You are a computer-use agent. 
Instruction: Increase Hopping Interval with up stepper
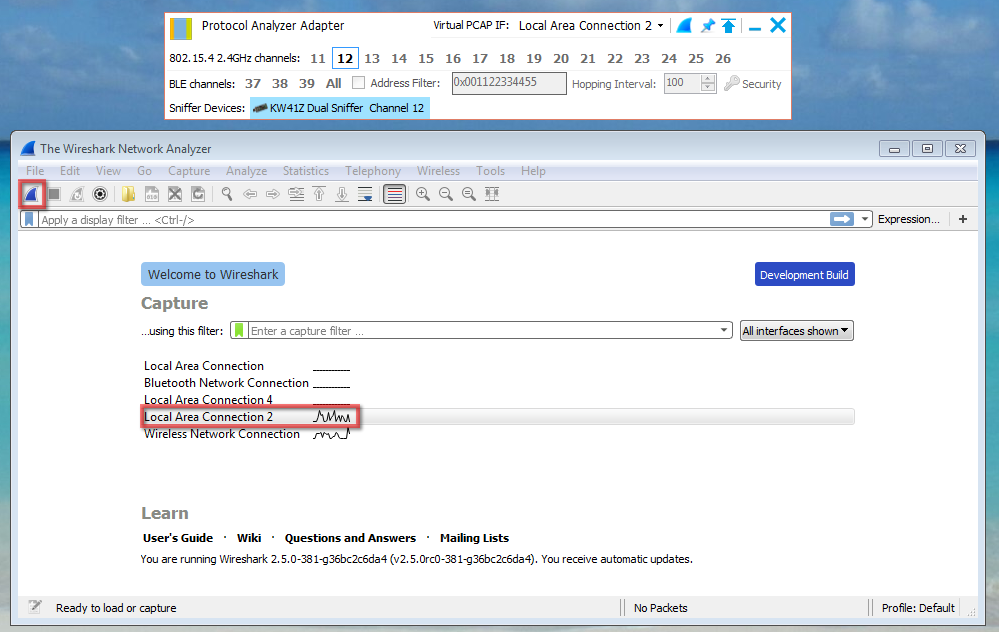pyautogui.click(x=708, y=79)
